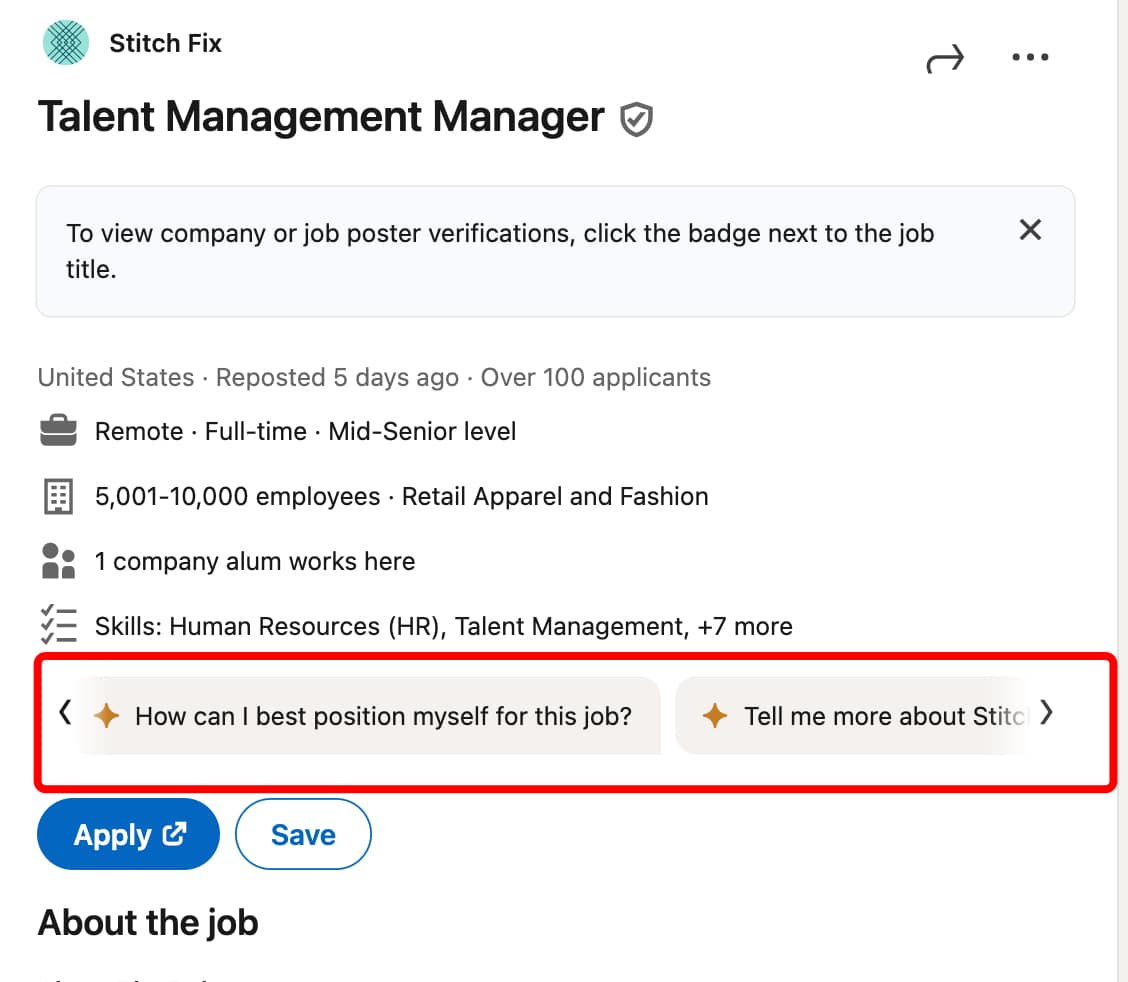Click the sparkle icon on the positioning prompt
The height and width of the screenshot is (982, 1128).
coord(108,716)
